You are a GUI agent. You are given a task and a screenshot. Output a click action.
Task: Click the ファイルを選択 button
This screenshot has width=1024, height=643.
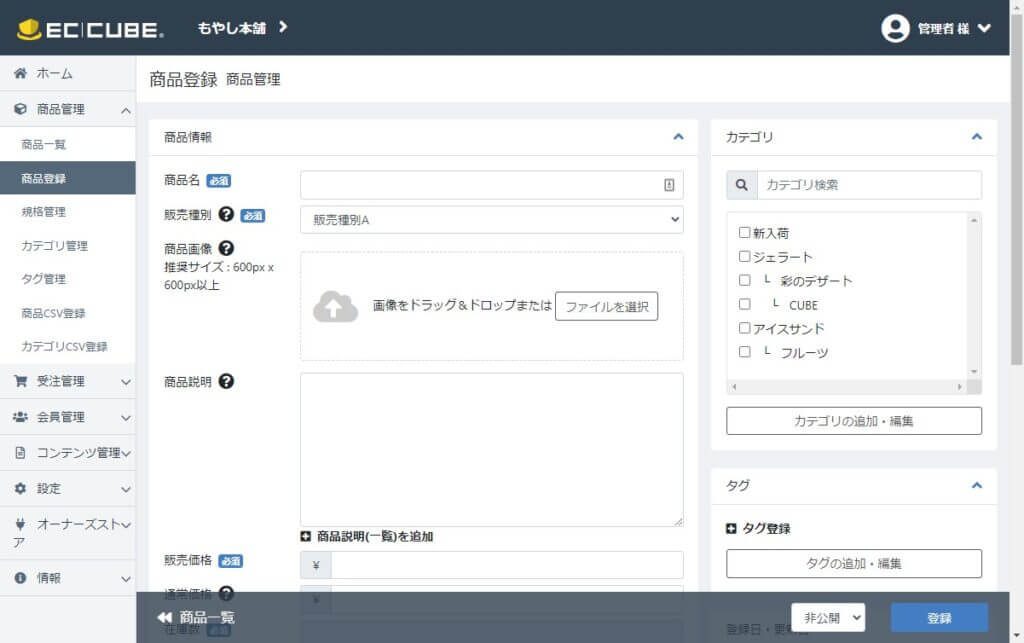click(x=606, y=306)
